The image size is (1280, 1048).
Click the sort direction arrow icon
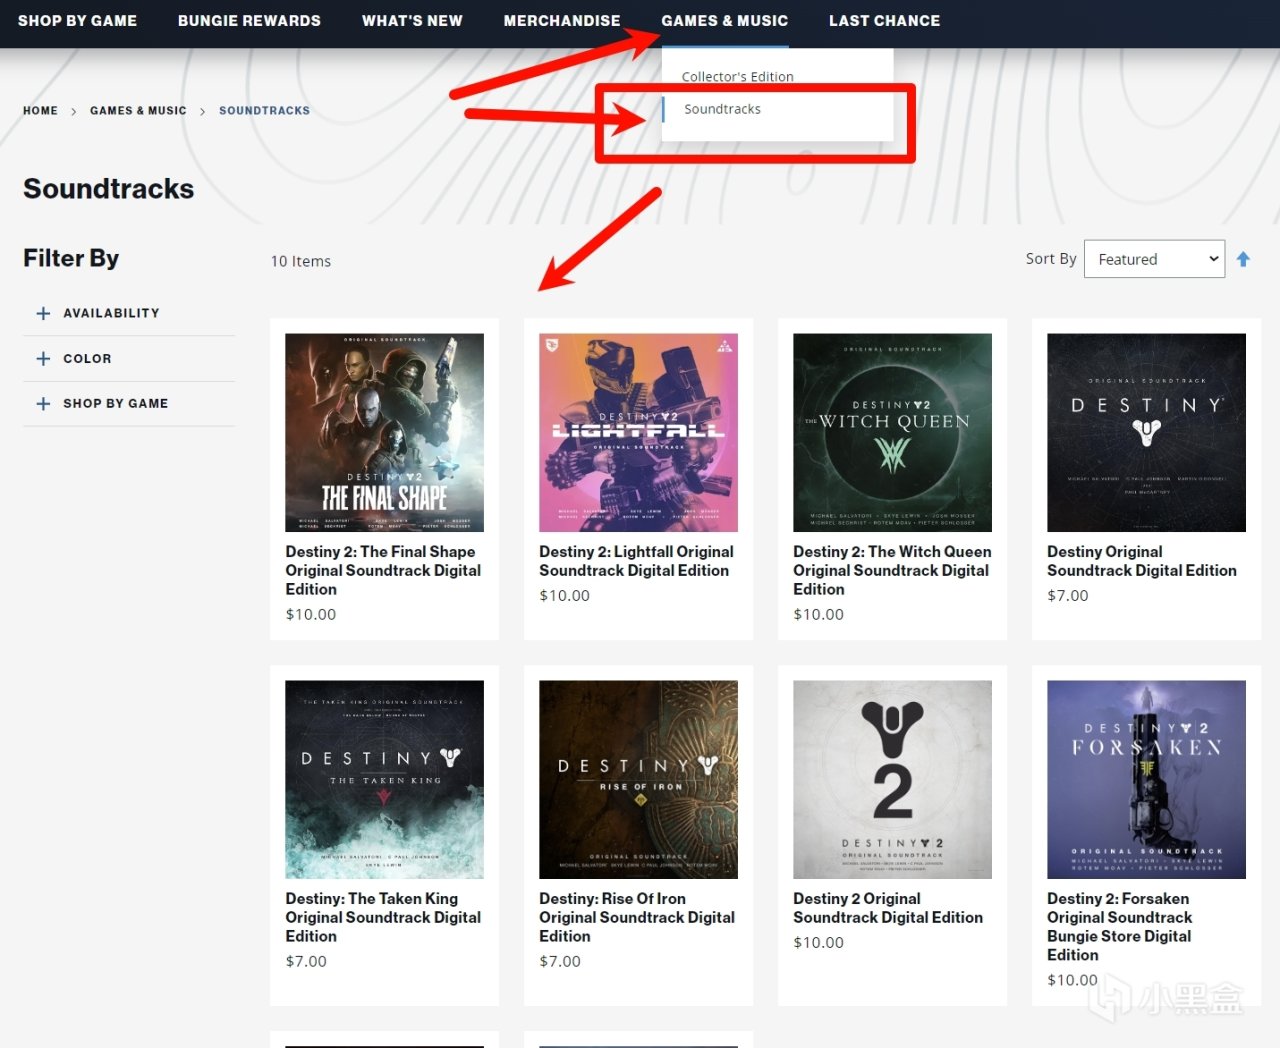pos(1243,259)
